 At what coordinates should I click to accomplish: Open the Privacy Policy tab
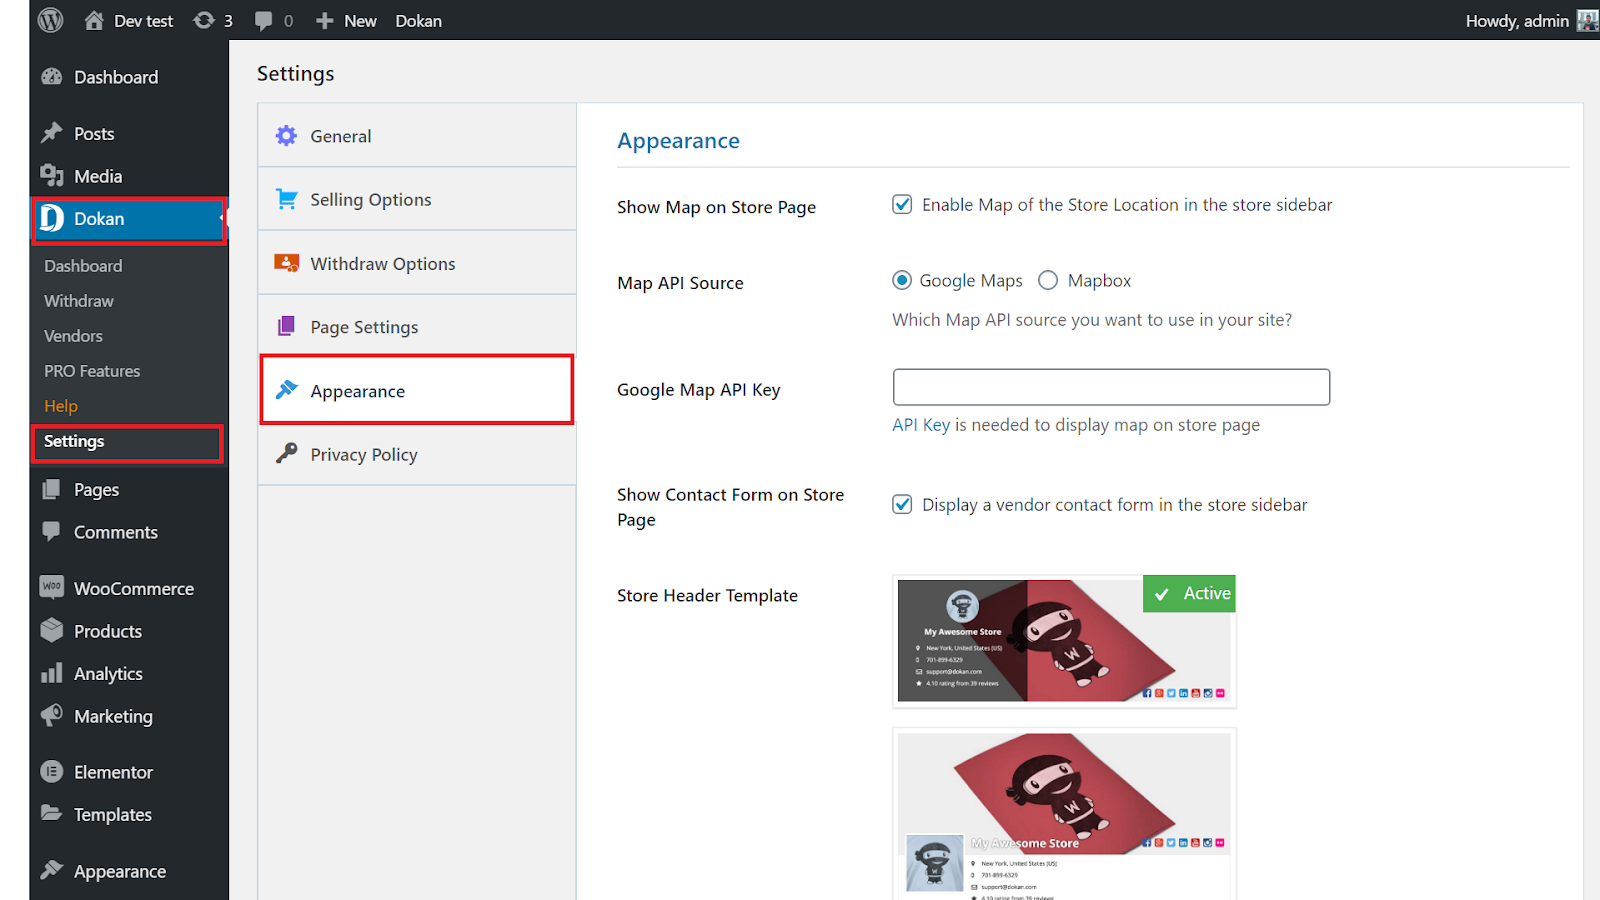[417, 454]
